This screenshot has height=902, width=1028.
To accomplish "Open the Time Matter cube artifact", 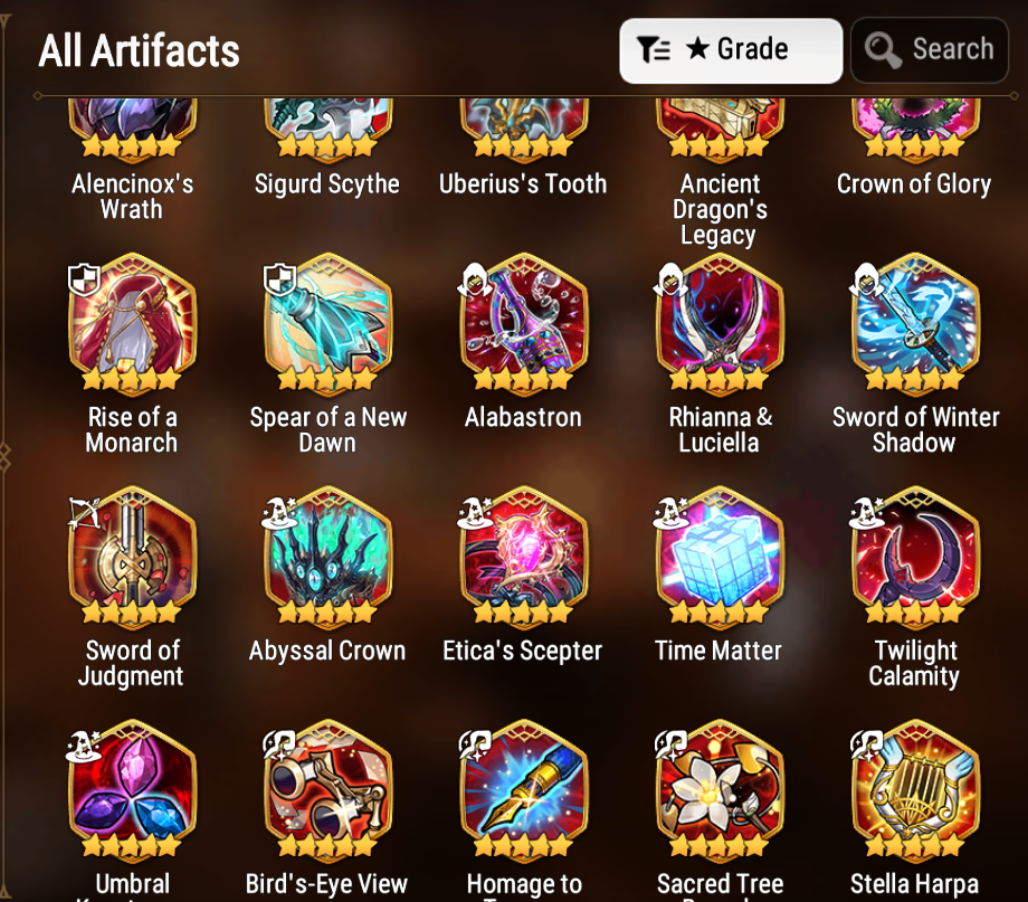I will click(719, 558).
